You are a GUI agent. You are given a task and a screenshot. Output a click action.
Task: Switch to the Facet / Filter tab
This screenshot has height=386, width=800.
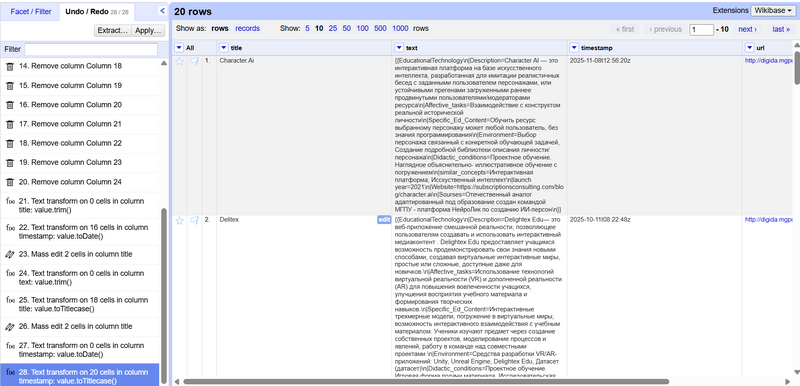click(x=31, y=12)
